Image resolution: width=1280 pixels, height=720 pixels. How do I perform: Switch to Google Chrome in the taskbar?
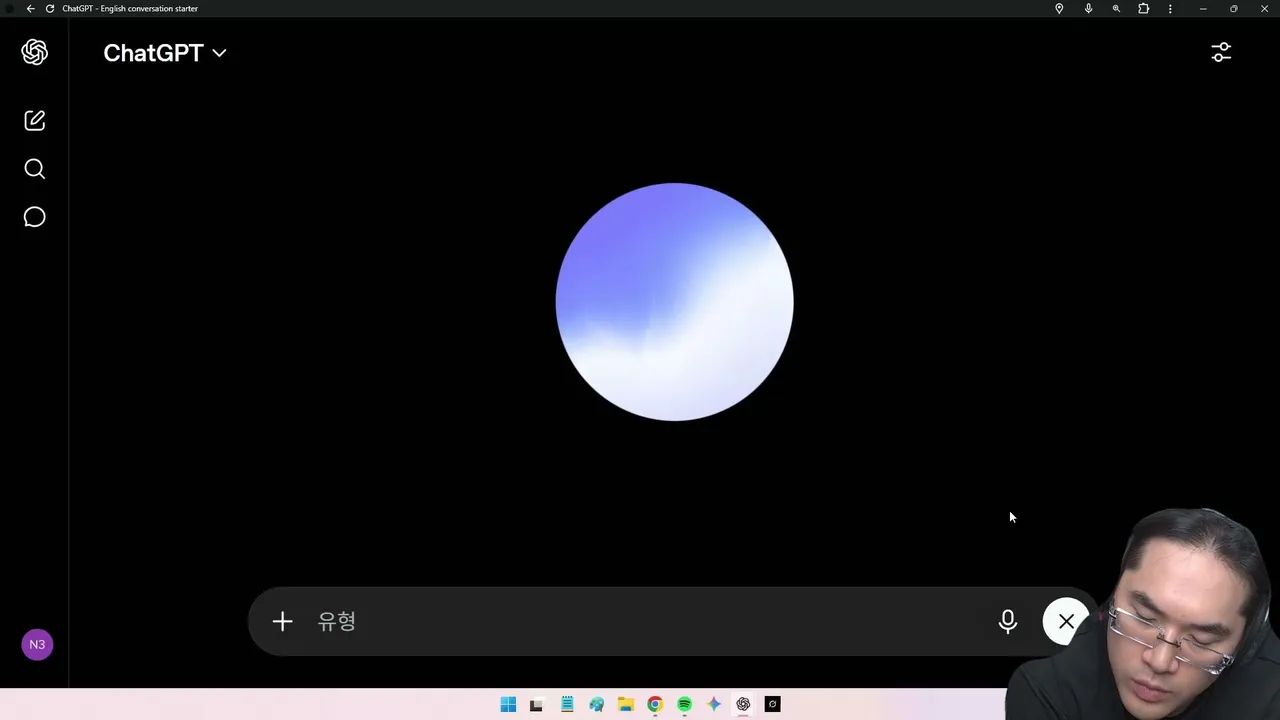pyautogui.click(x=655, y=705)
